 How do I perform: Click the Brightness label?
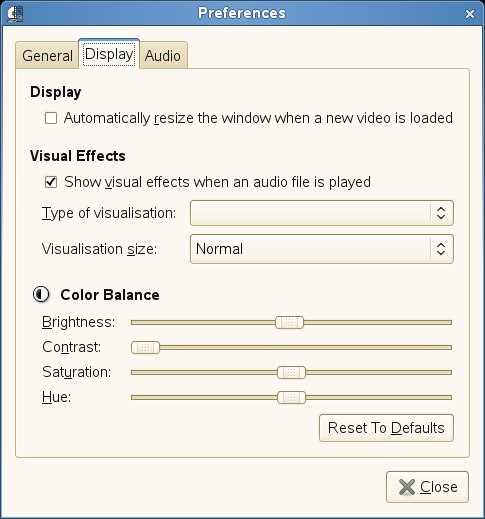(79, 322)
